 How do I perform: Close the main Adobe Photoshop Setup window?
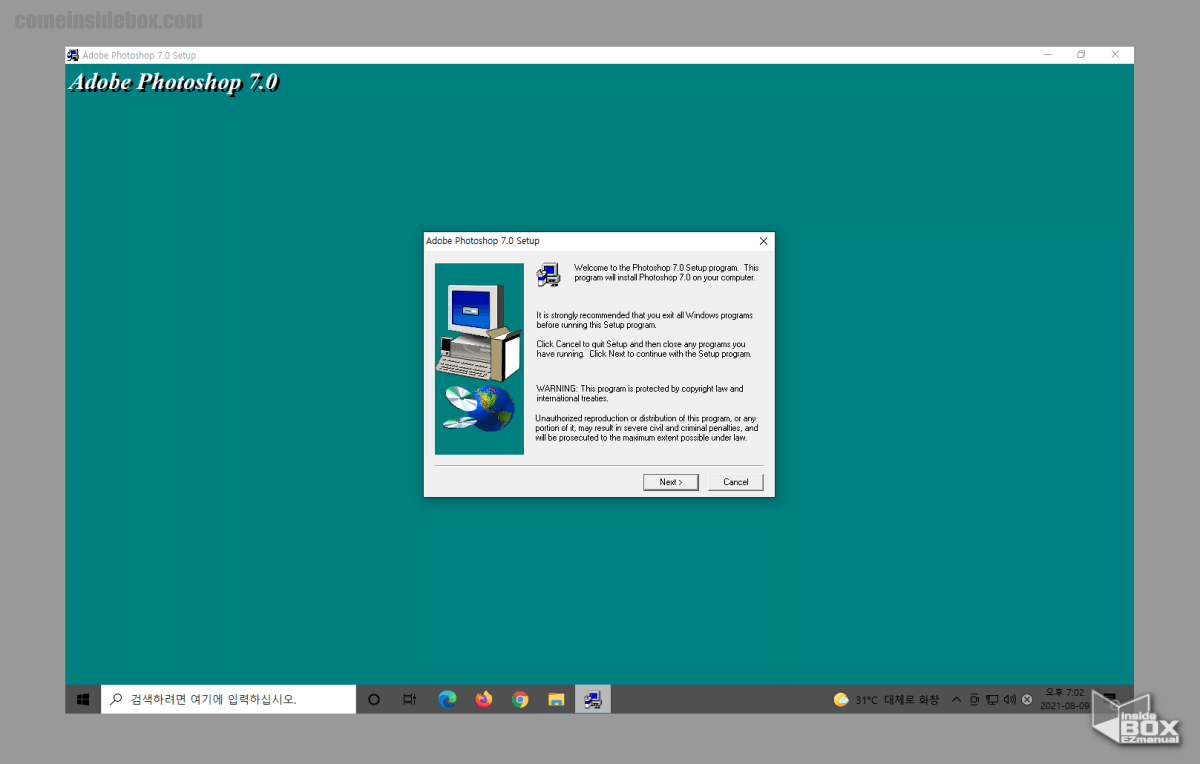pos(1116,55)
